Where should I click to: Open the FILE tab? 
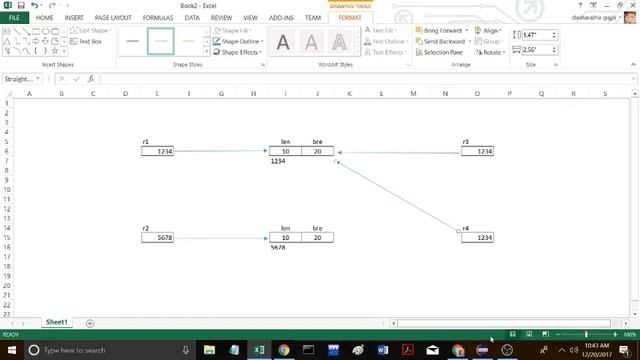pyautogui.click(x=14, y=18)
